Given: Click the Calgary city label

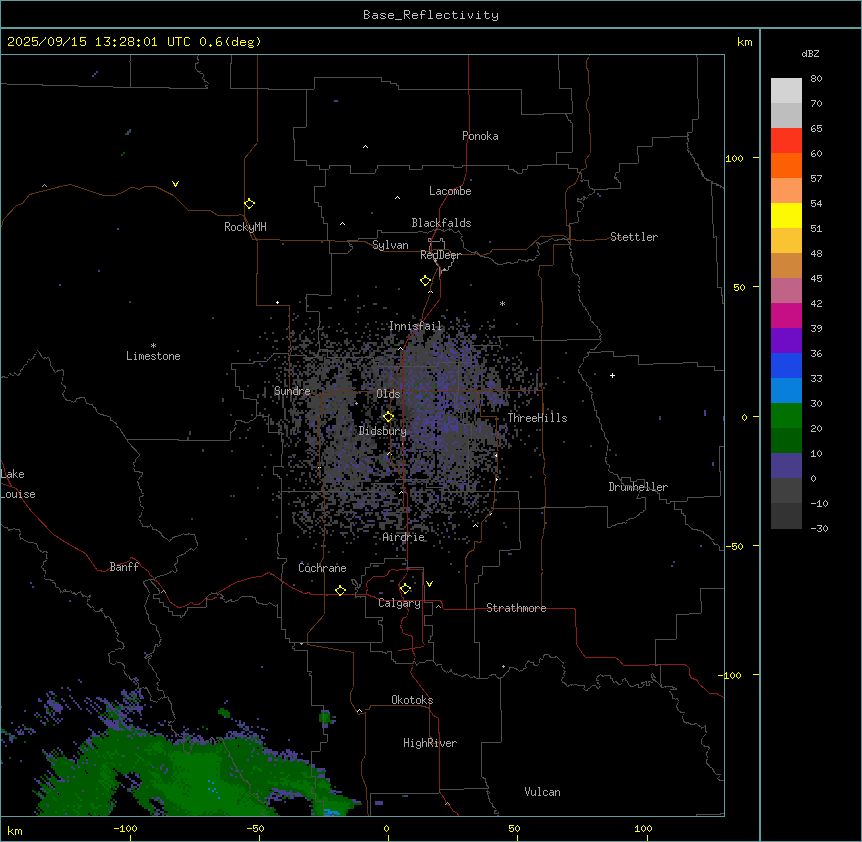Looking at the screenshot, I should point(399,603).
